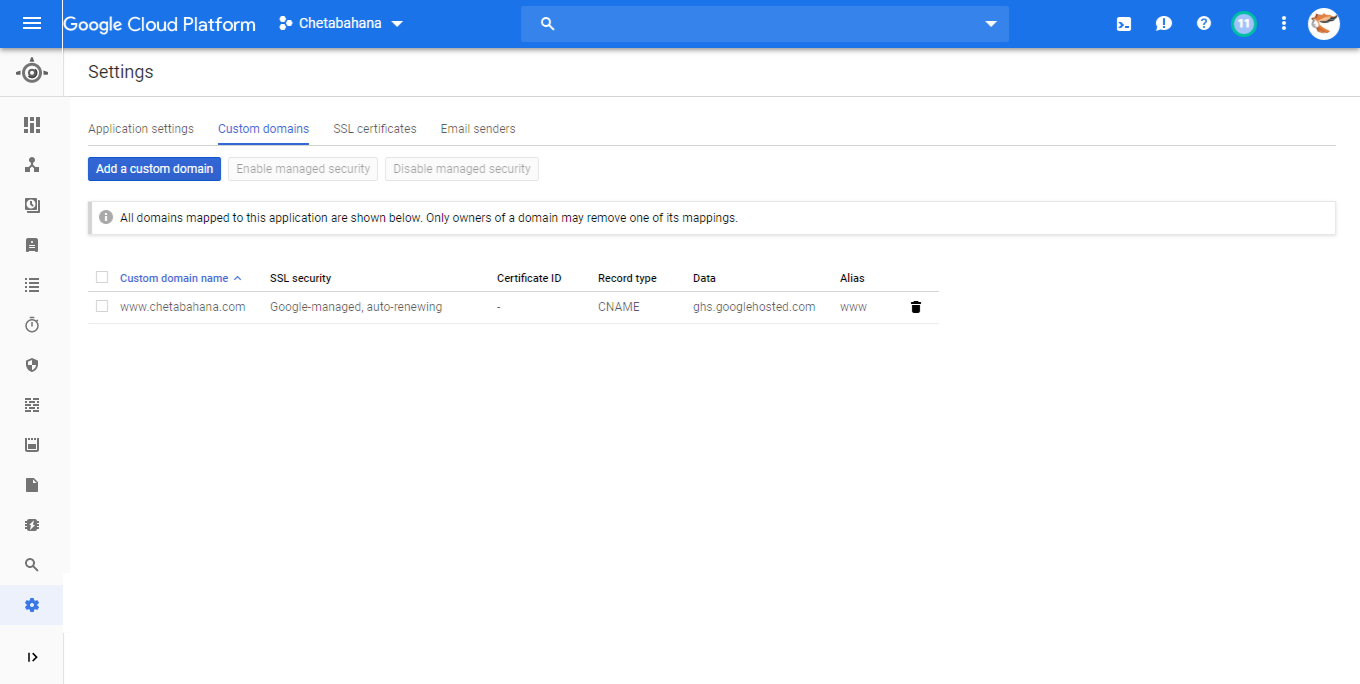Open the Search magnifier sidebar icon
This screenshot has width=1360, height=684.
tap(32, 565)
